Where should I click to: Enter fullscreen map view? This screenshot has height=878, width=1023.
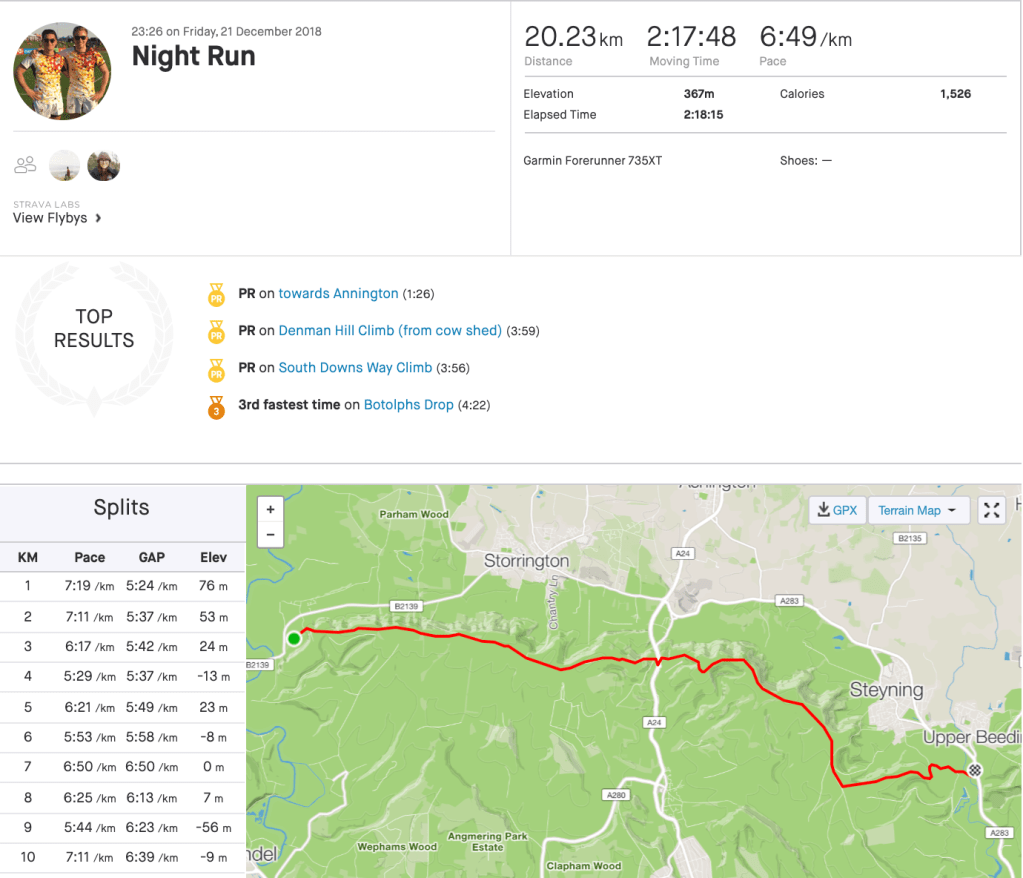point(991,510)
